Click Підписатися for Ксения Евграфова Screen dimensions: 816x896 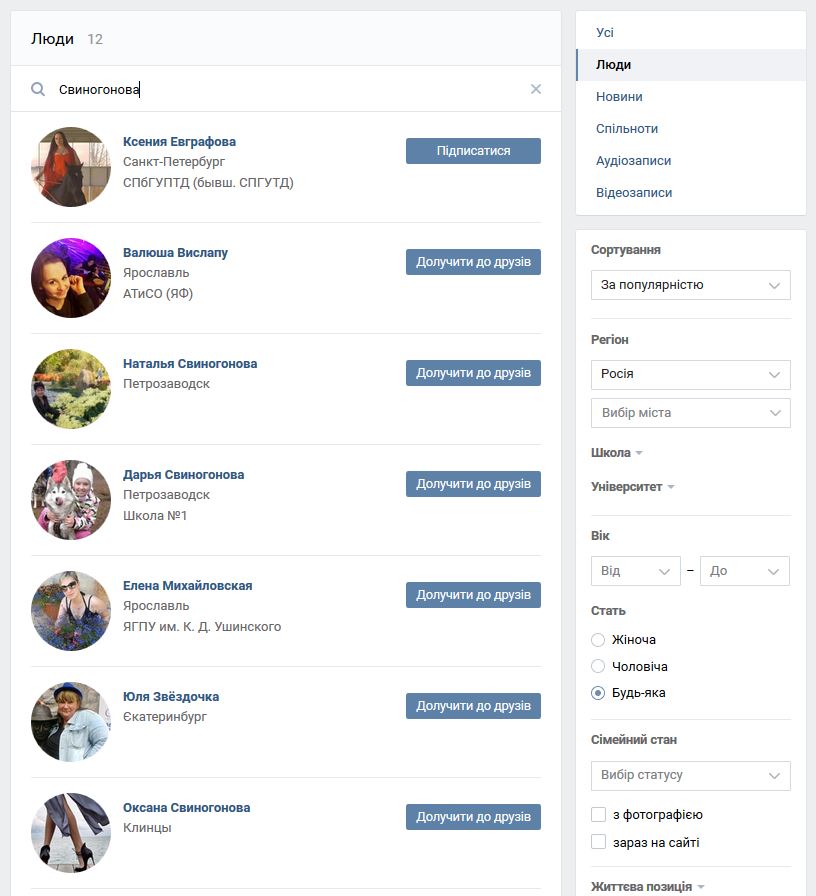point(473,151)
